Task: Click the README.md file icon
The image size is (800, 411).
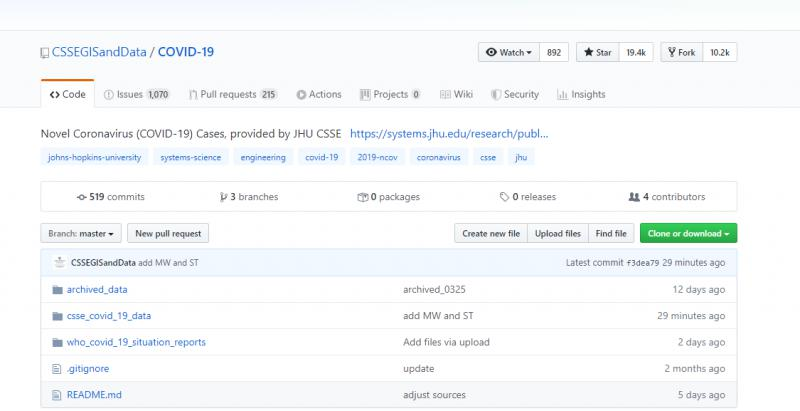Action: coord(57,395)
